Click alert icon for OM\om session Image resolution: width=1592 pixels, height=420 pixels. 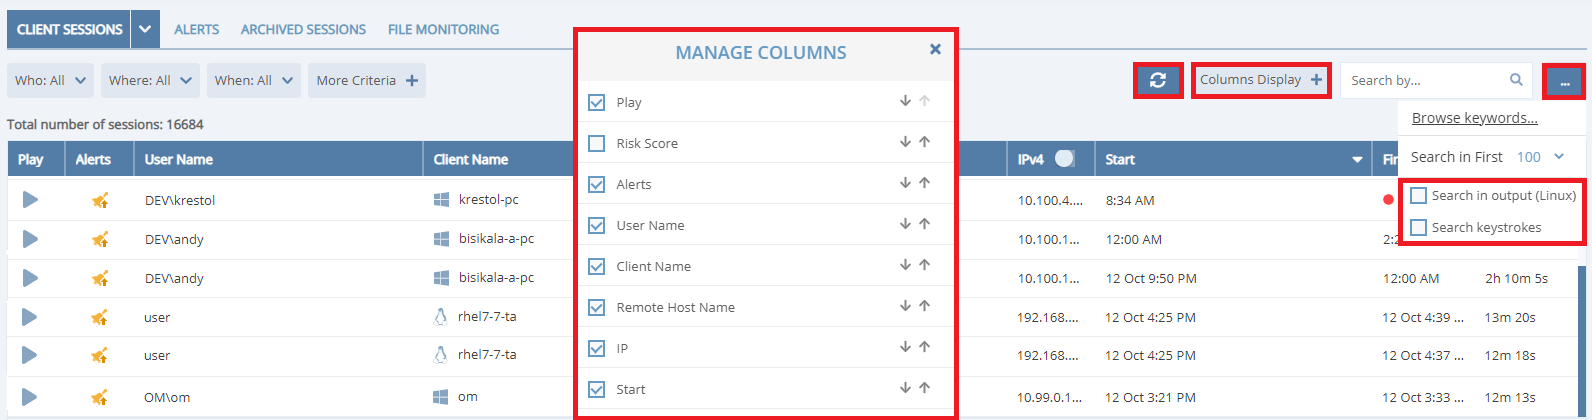100,397
